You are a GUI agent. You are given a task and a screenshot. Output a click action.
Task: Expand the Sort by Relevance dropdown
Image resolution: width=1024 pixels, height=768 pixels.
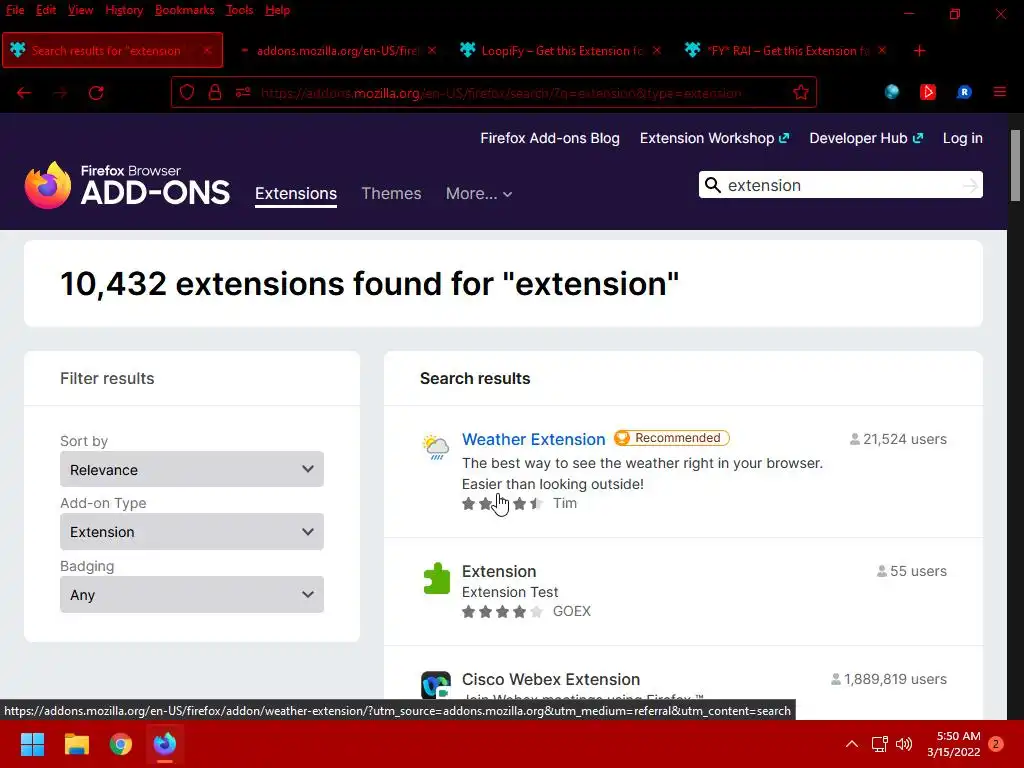[x=192, y=469]
